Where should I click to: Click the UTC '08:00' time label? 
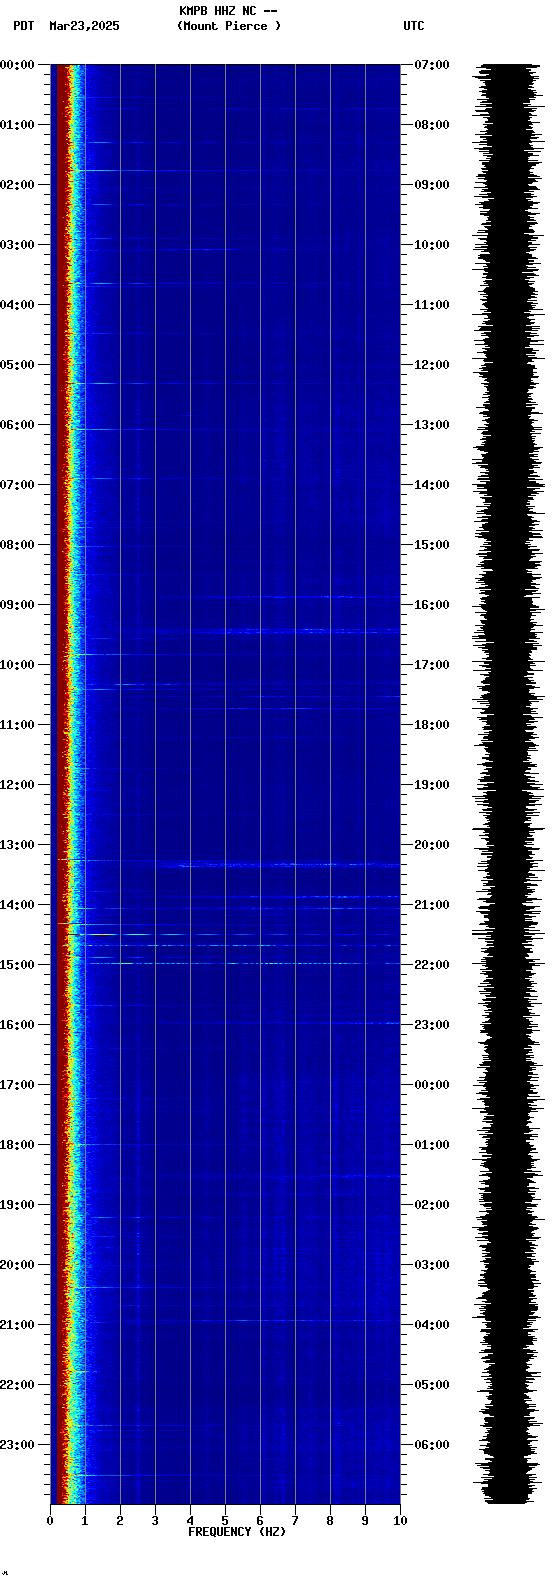(432, 125)
